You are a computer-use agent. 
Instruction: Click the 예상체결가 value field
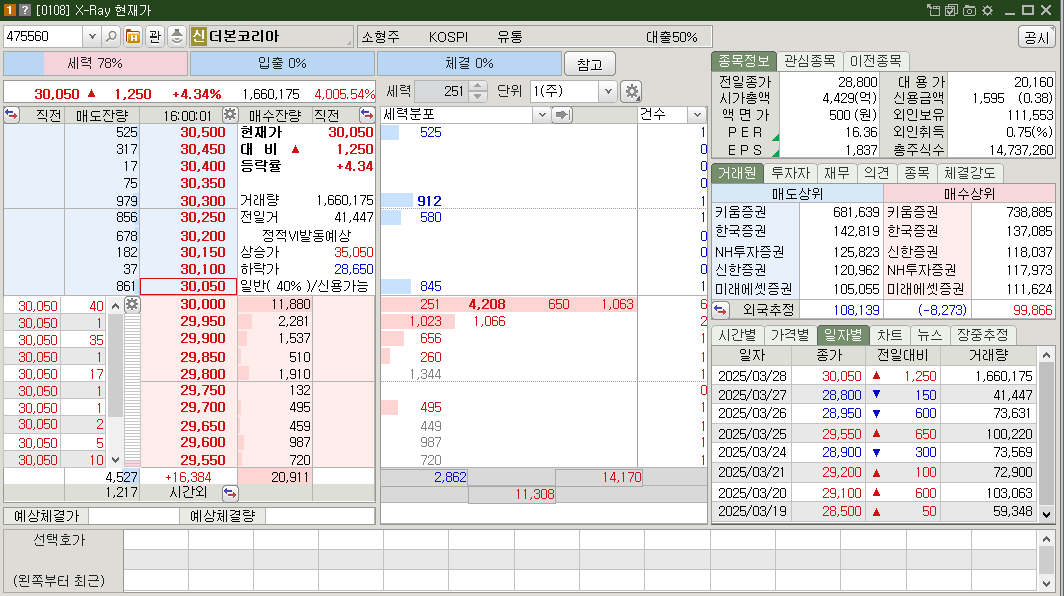[x=134, y=516]
